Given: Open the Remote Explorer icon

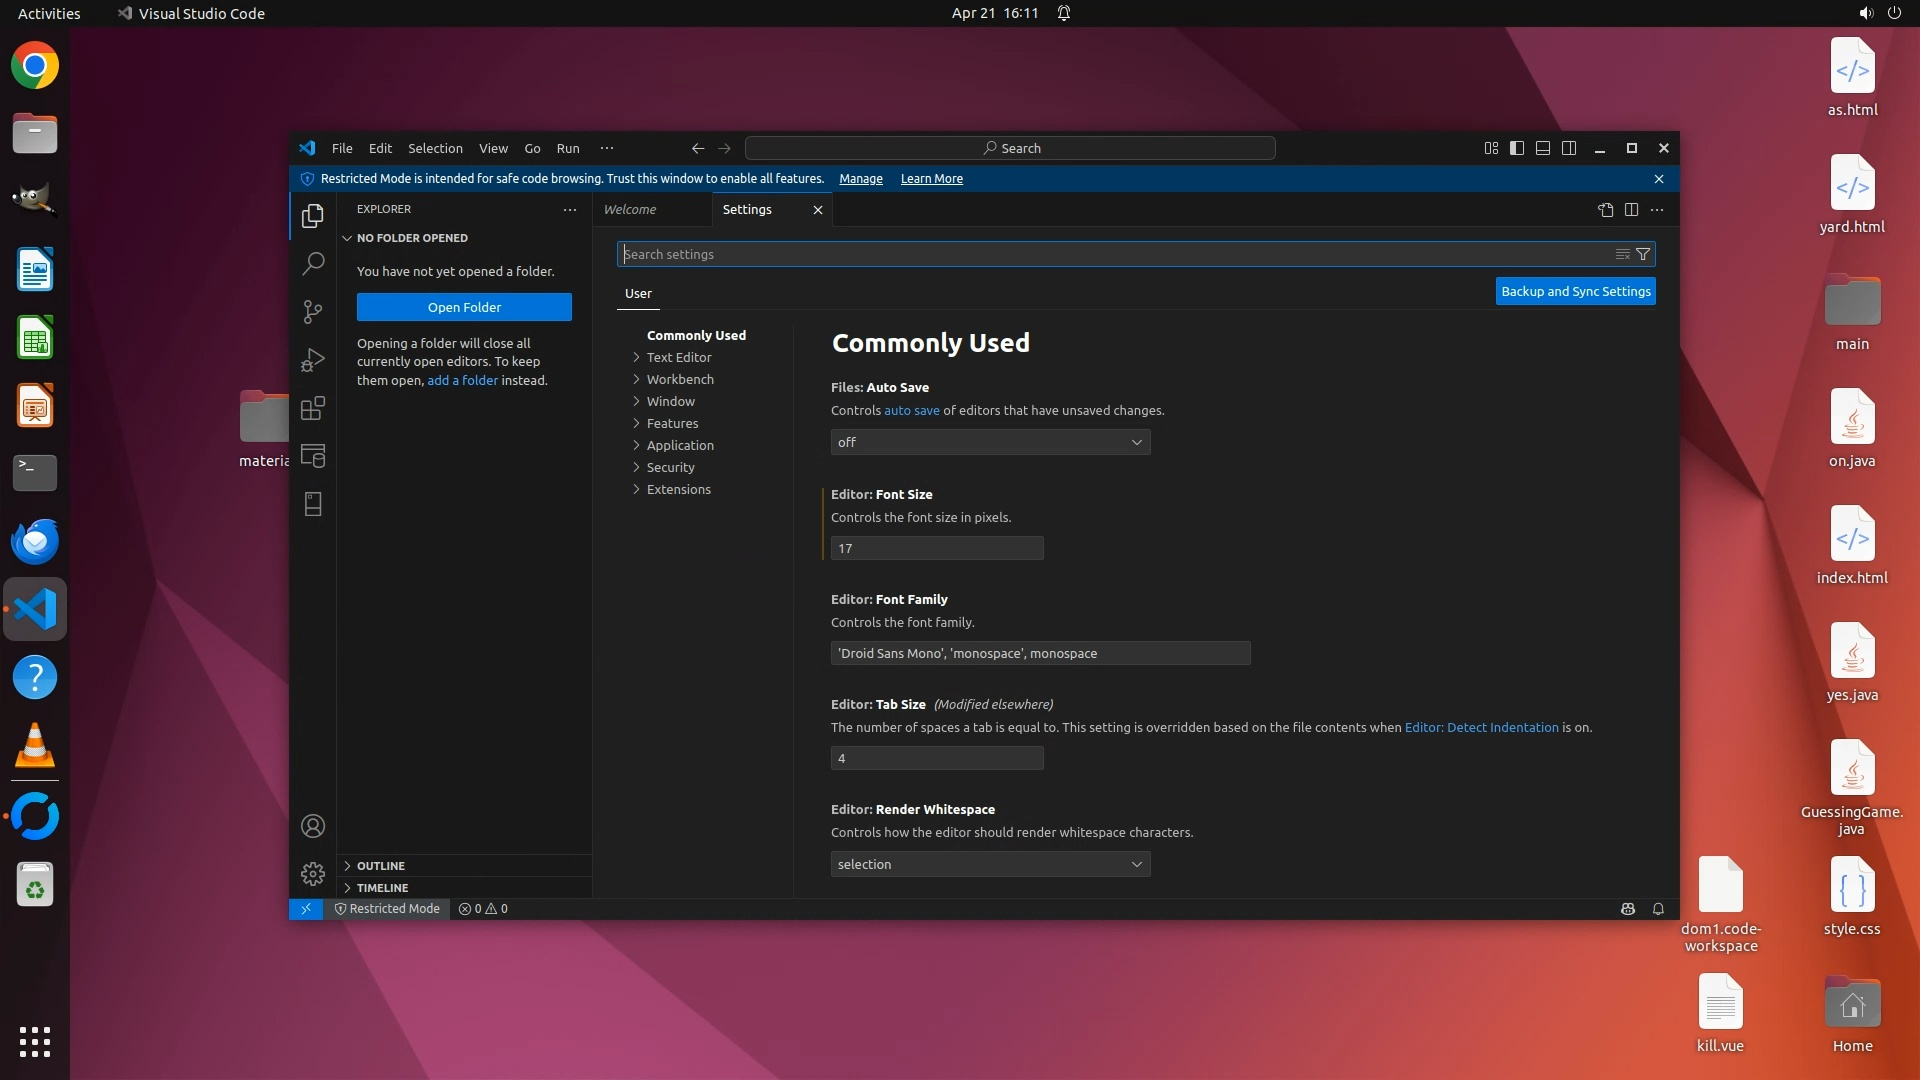Looking at the screenshot, I should pyautogui.click(x=313, y=456).
